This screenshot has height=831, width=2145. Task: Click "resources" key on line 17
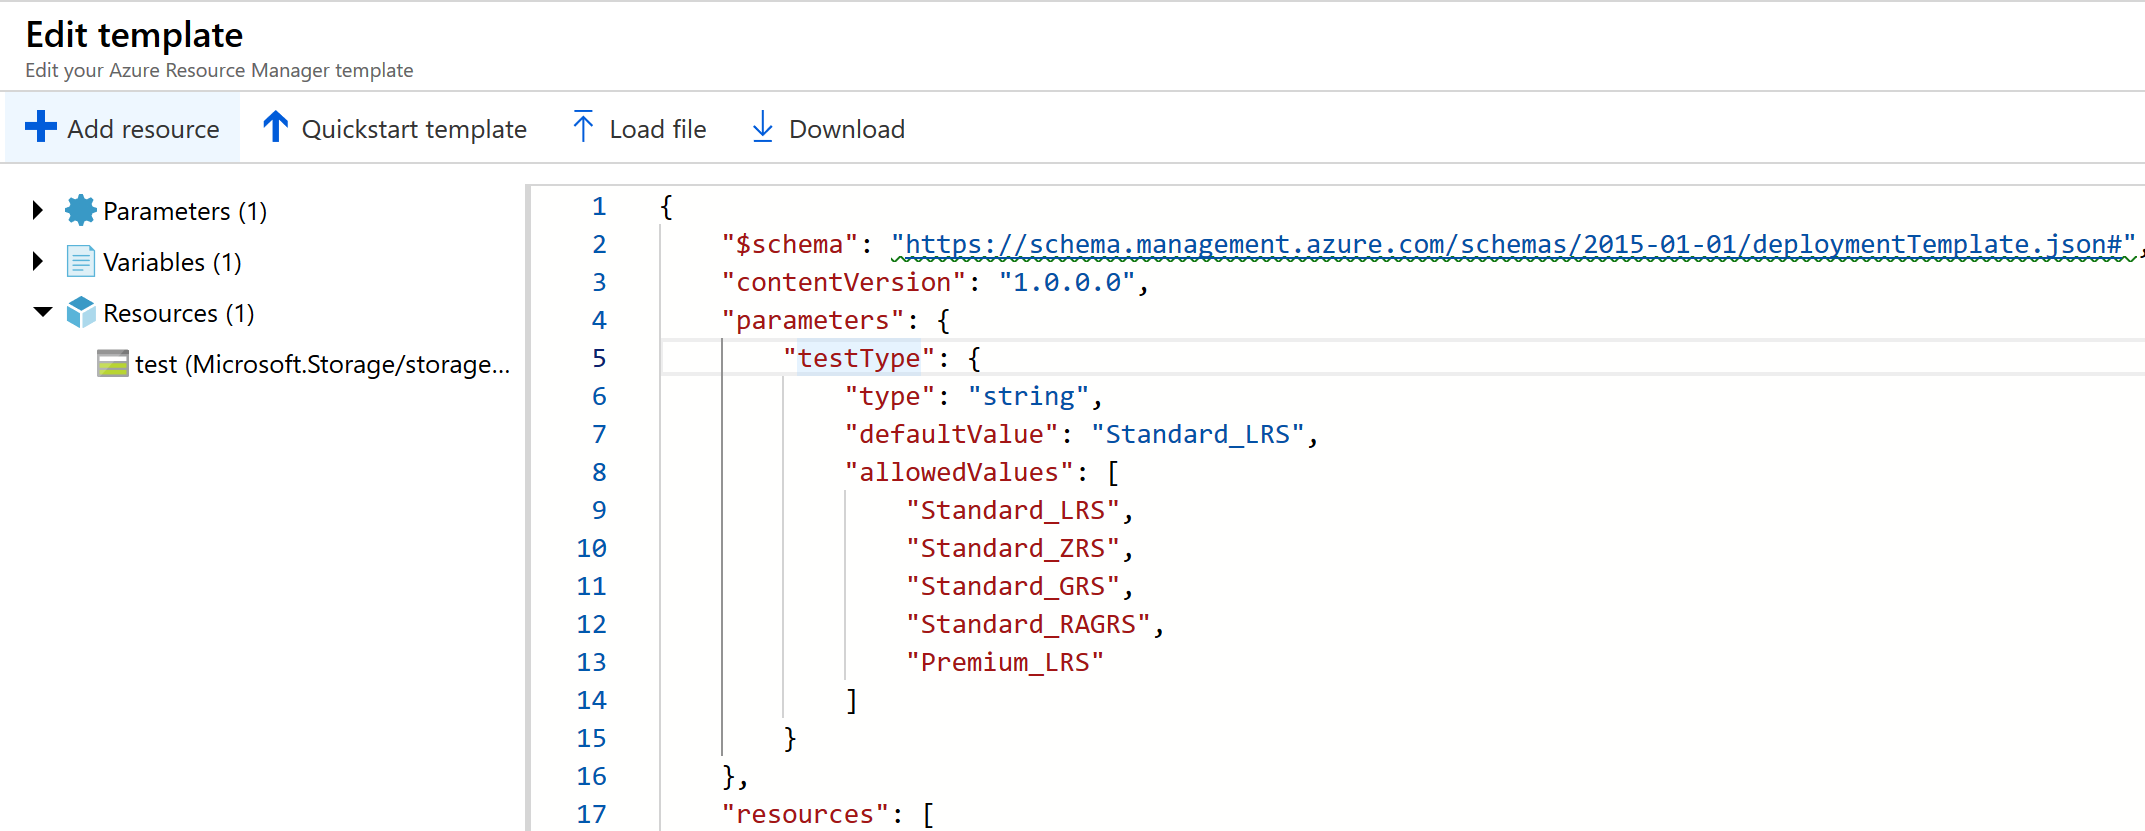[x=805, y=814]
